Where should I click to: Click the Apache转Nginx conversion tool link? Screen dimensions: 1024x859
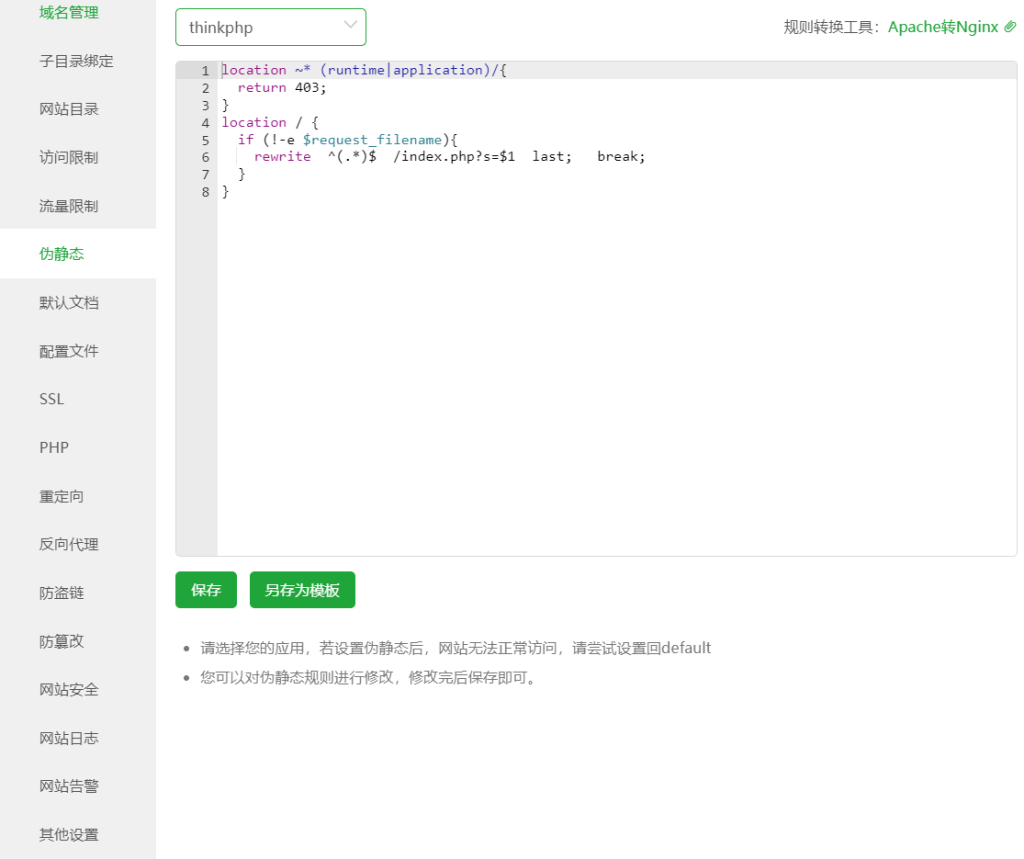point(943,27)
